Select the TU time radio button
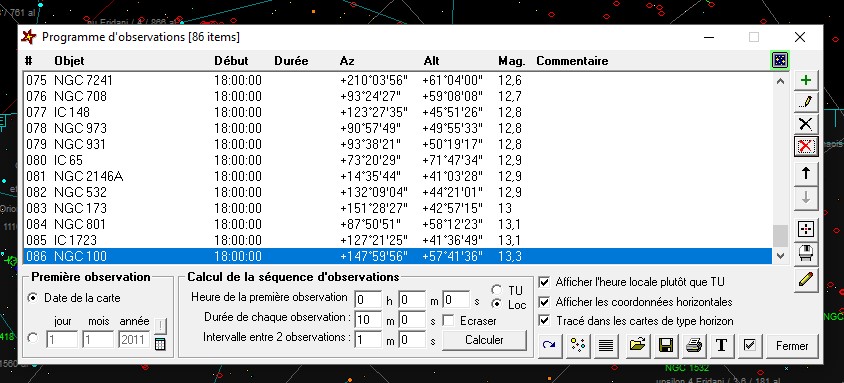This screenshot has width=844, height=383. pyautogui.click(x=496, y=290)
